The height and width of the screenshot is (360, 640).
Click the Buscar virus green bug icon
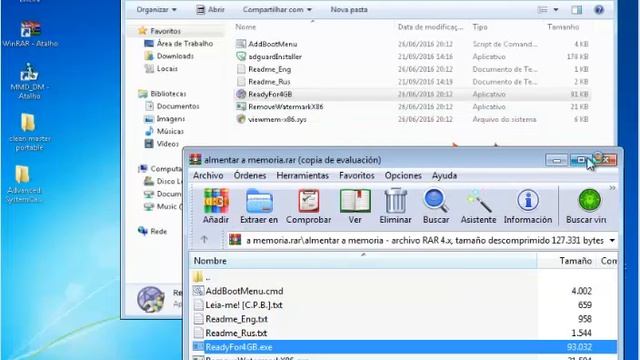click(587, 206)
